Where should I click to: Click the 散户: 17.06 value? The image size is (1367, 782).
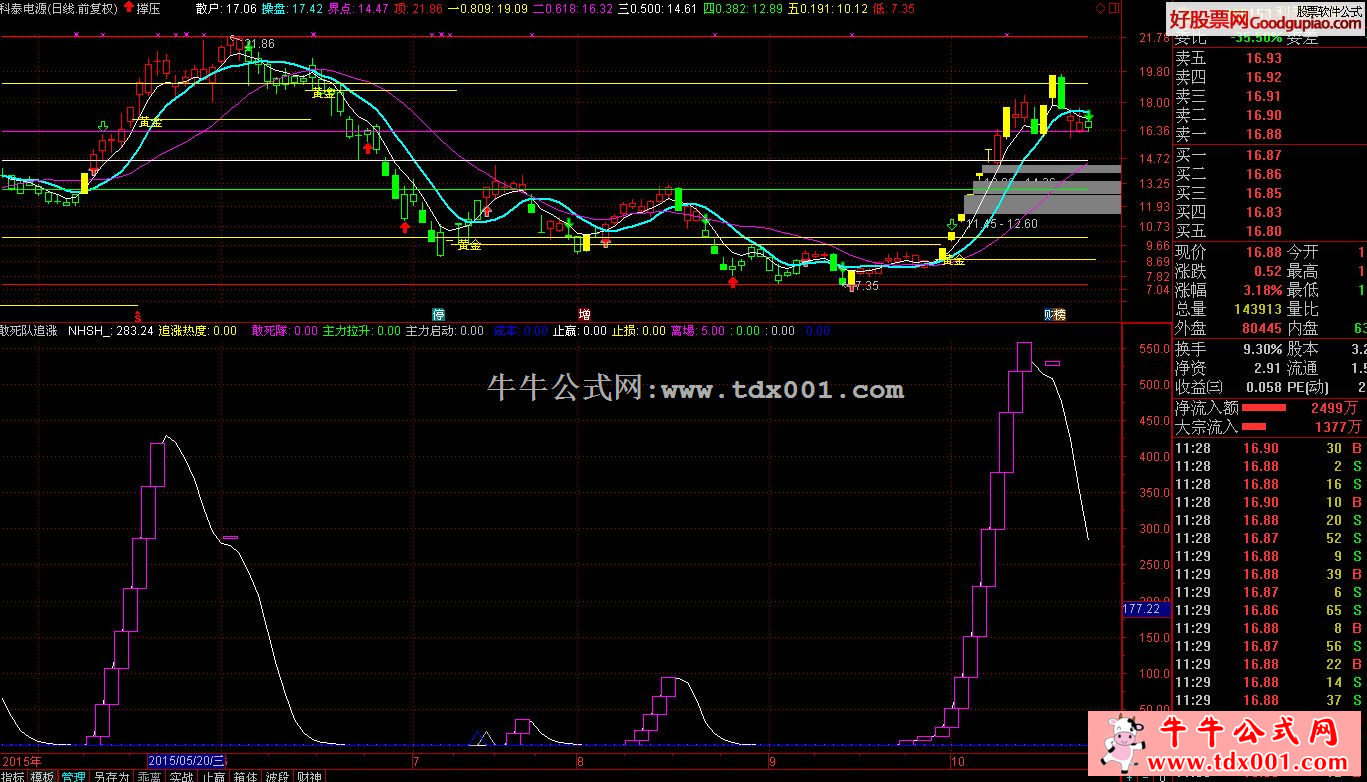pyautogui.click(x=226, y=8)
